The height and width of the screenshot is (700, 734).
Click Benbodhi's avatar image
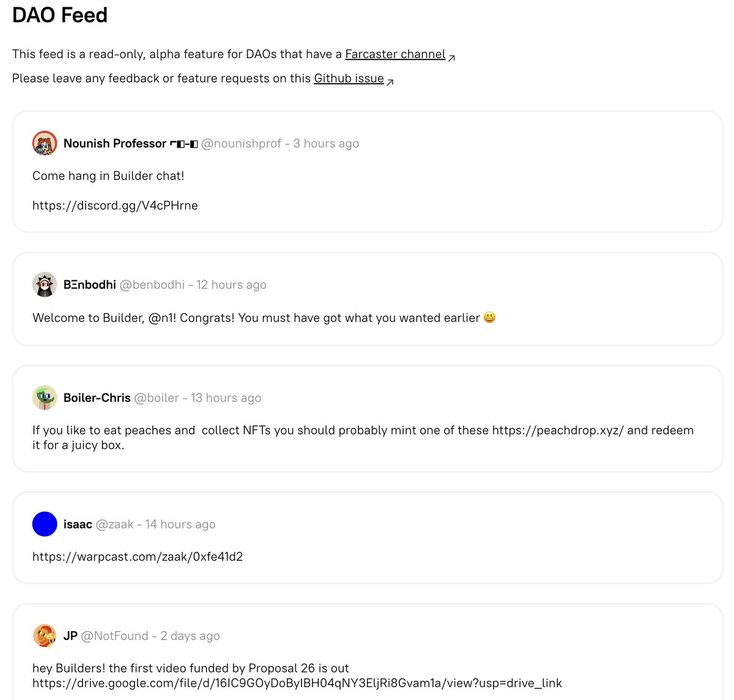(x=44, y=284)
